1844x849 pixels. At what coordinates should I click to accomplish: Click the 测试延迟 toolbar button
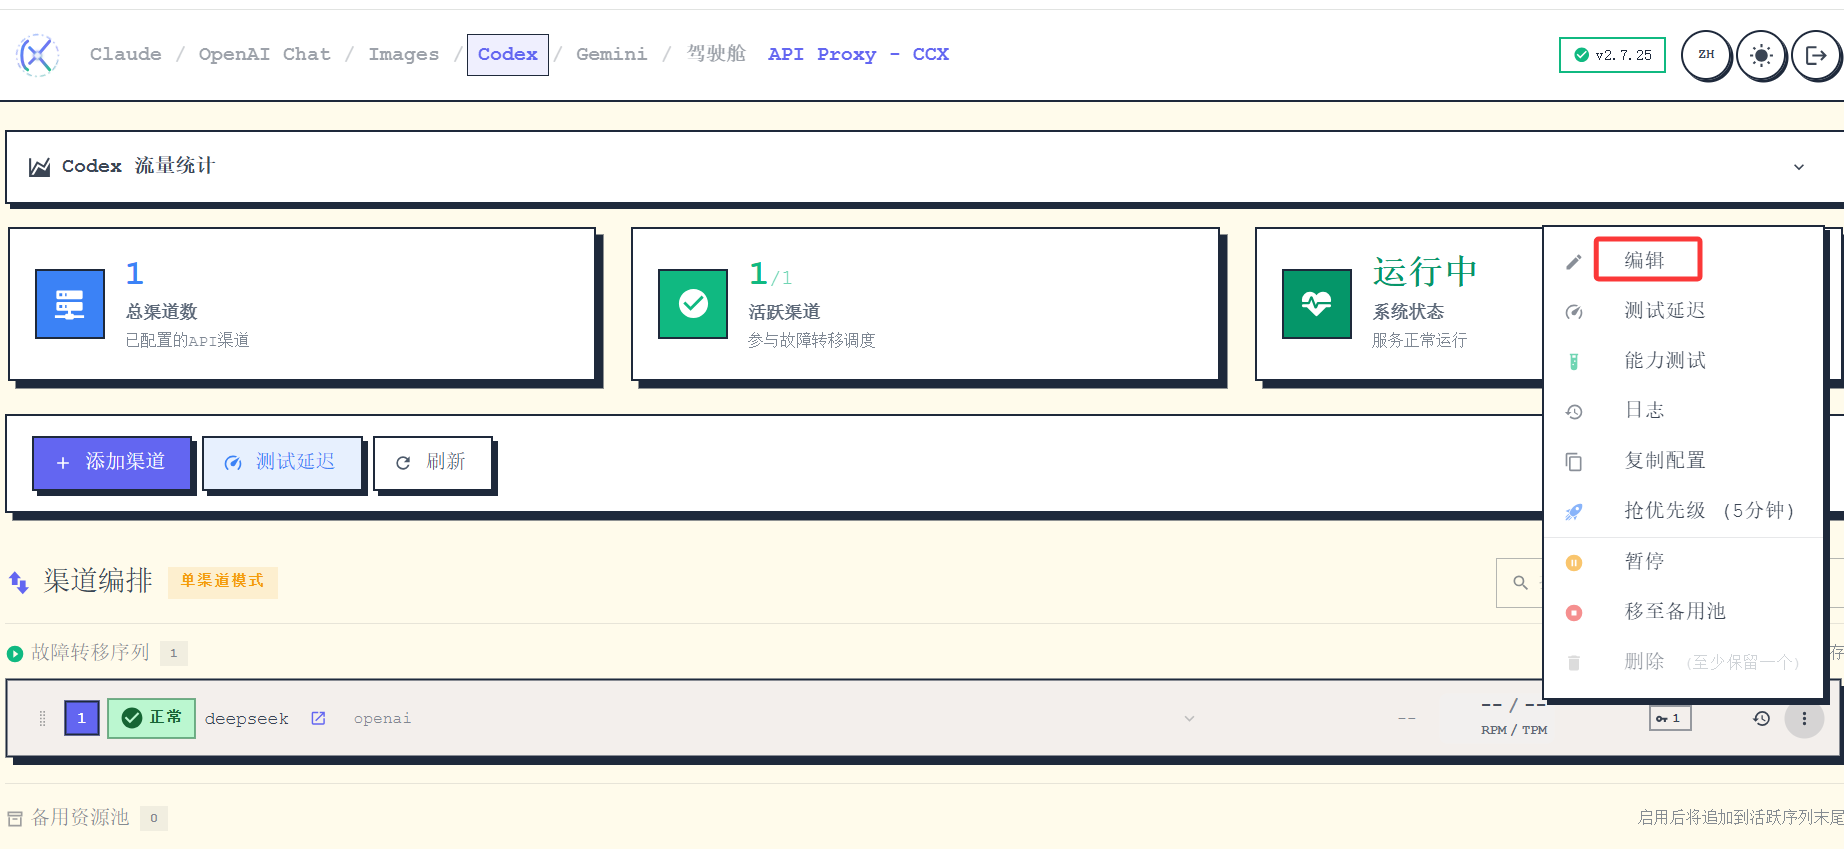pos(282,463)
